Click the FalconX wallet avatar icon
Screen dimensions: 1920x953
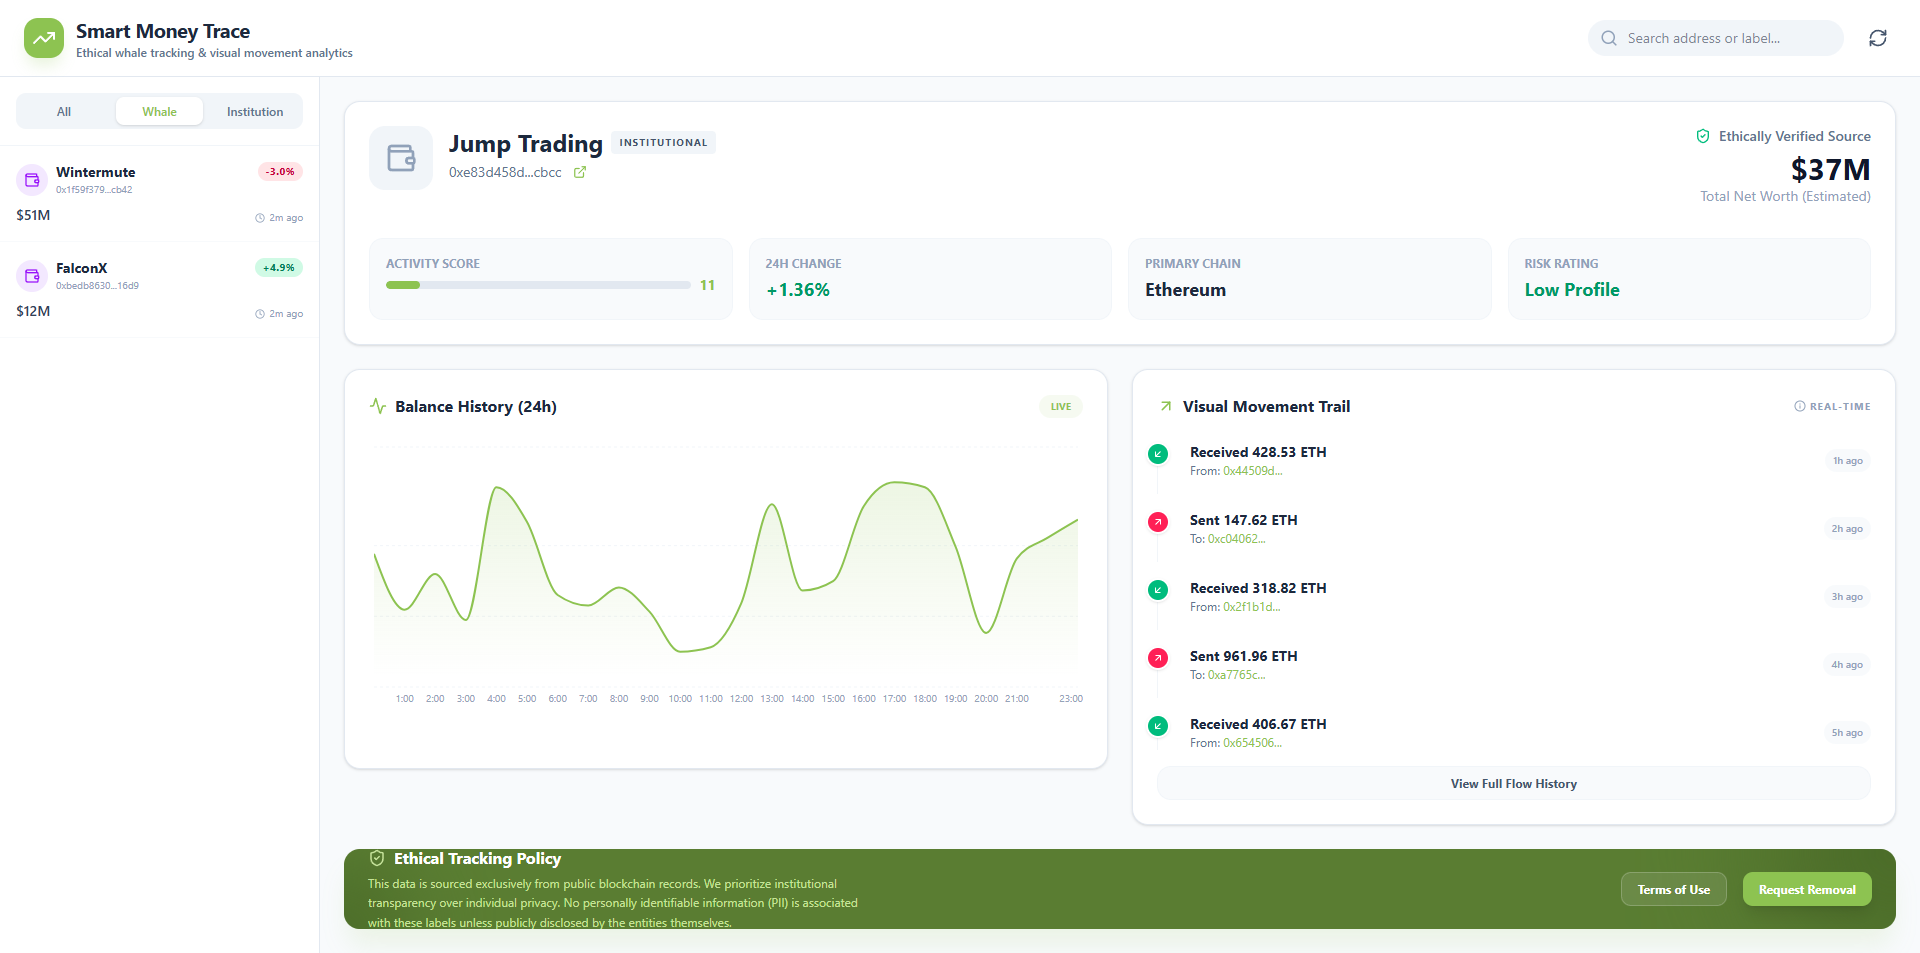tap(32, 276)
